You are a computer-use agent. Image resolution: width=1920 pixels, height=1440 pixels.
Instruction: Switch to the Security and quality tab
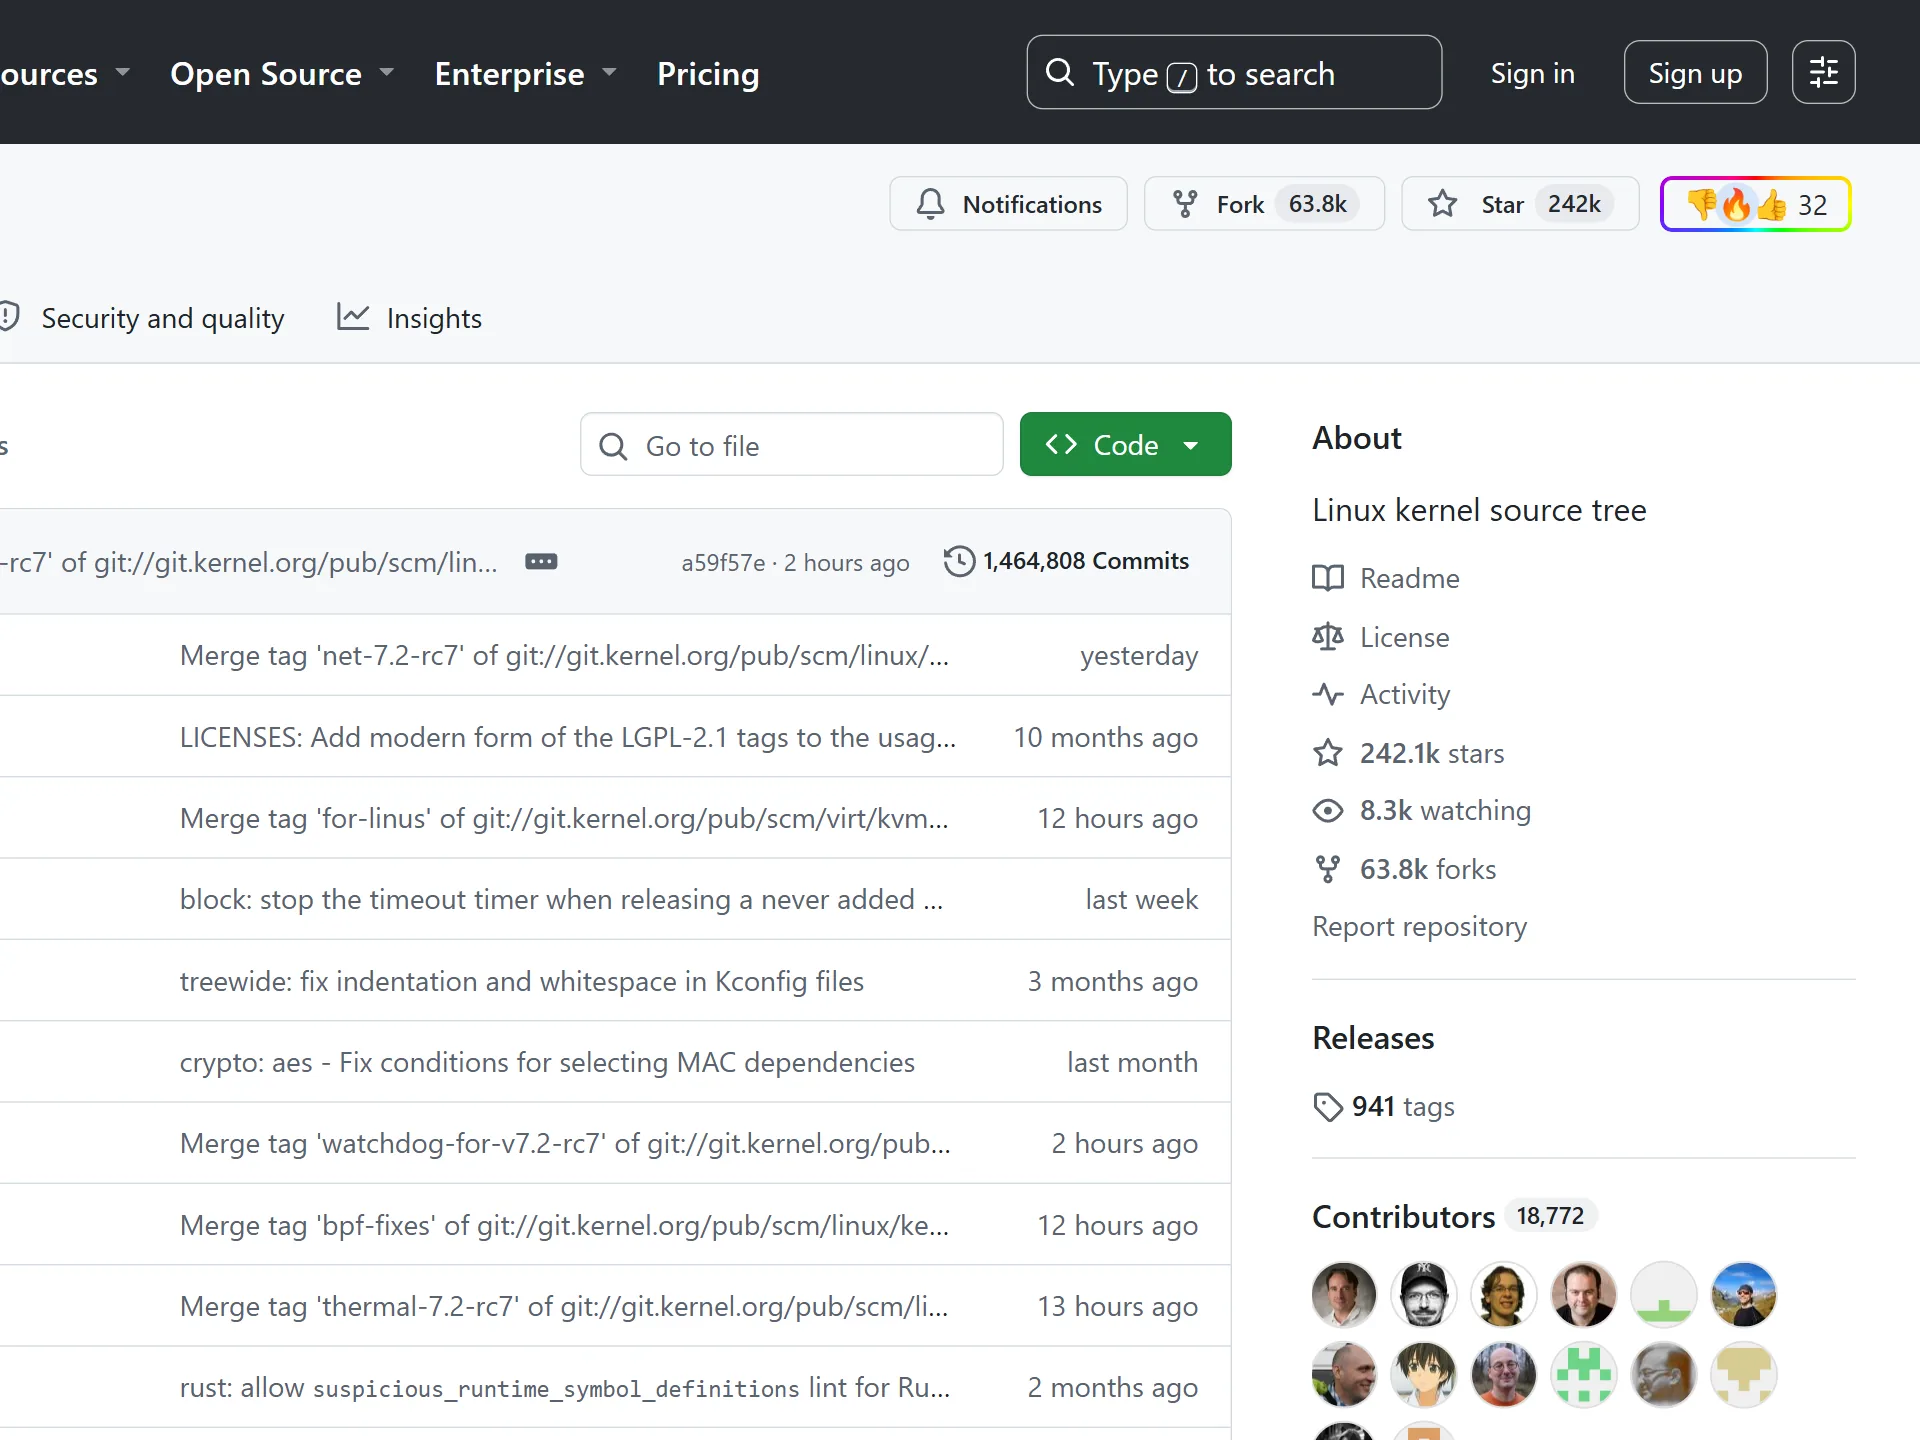(142, 318)
